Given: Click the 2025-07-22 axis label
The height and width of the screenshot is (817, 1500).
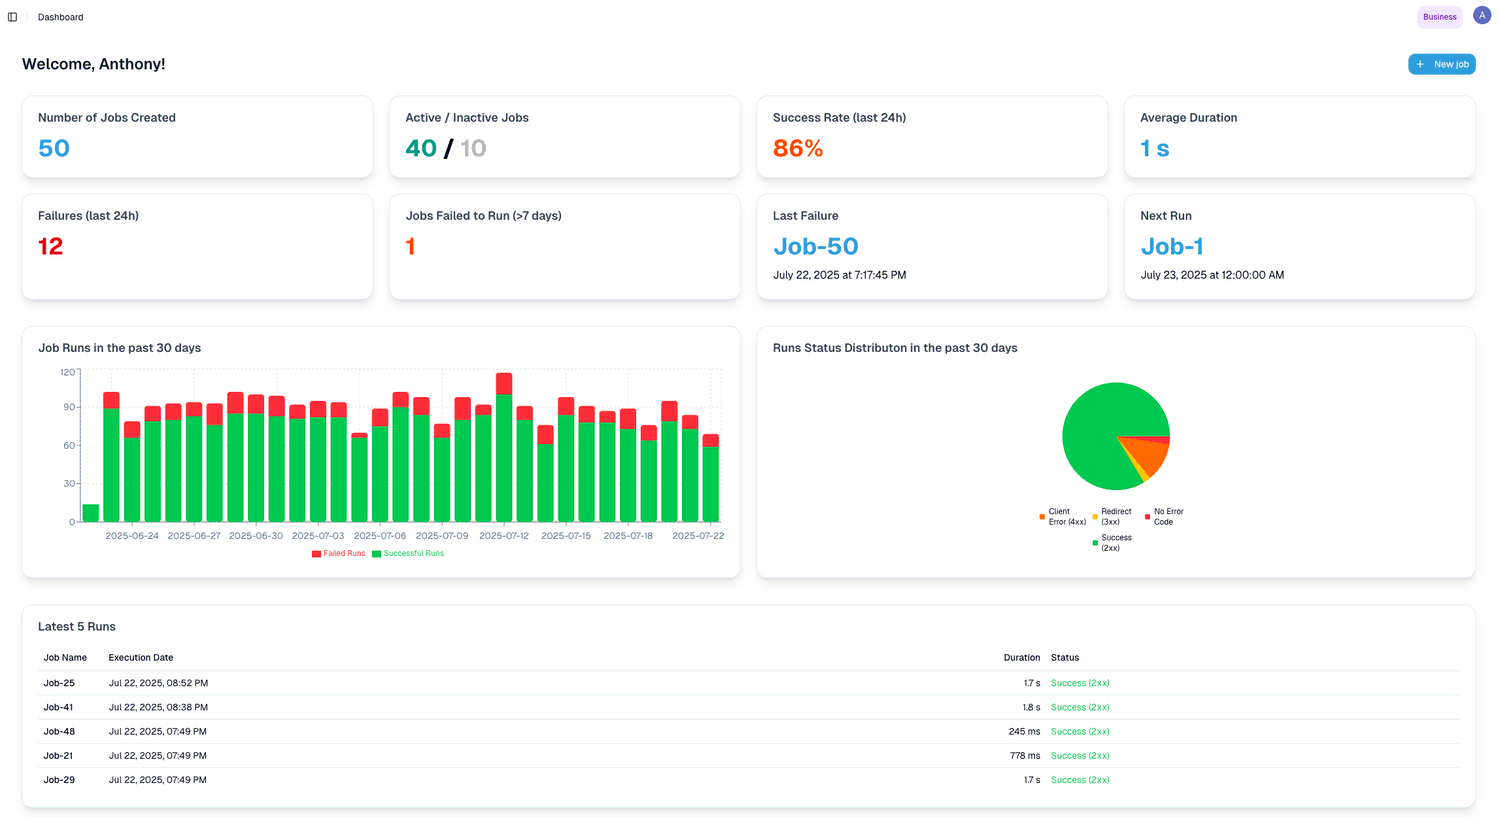Looking at the screenshot, I should pos(698,536).
